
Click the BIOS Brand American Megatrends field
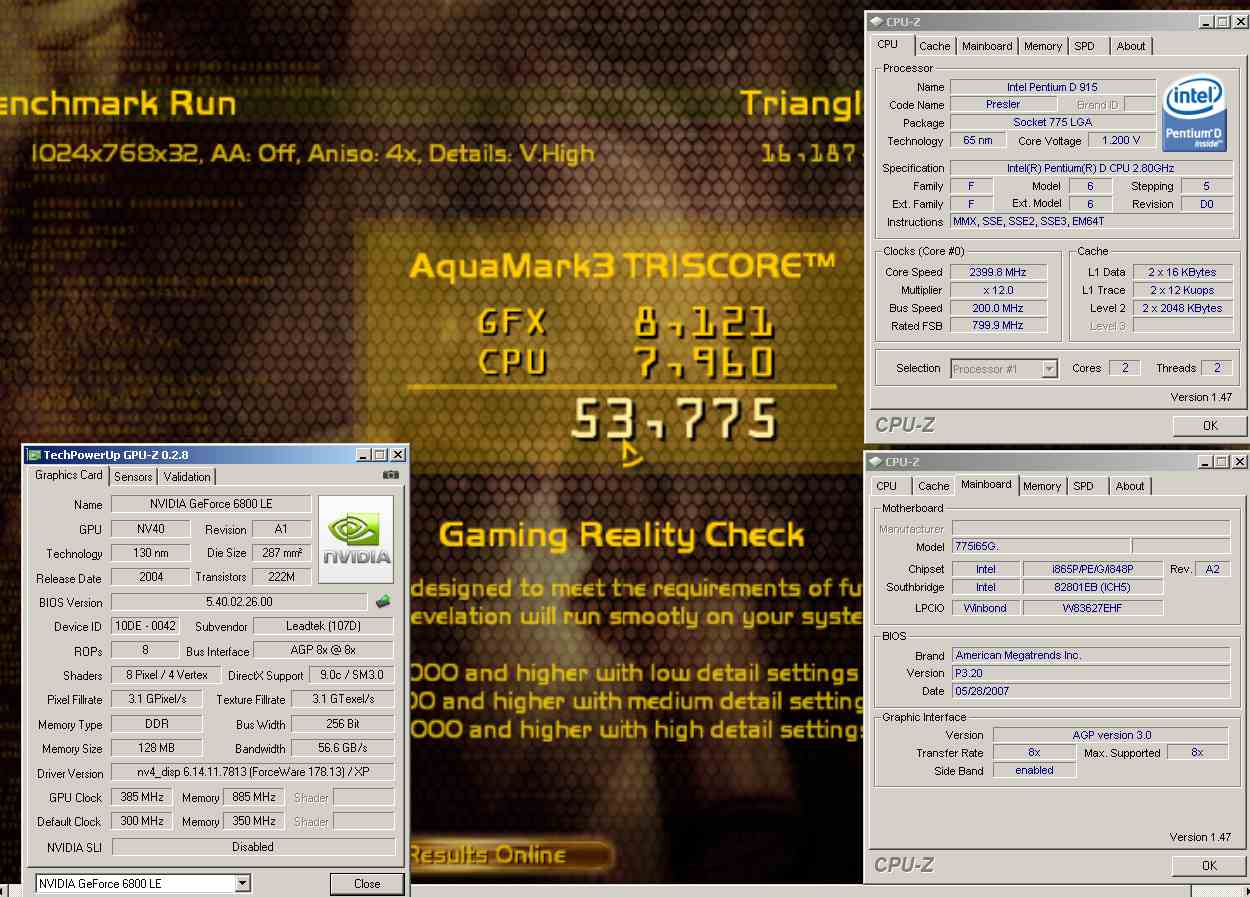pos(1090,655)
